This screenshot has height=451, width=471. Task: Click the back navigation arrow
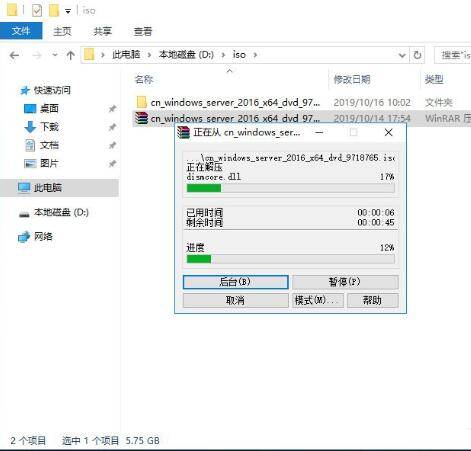(x=14, y=55)
